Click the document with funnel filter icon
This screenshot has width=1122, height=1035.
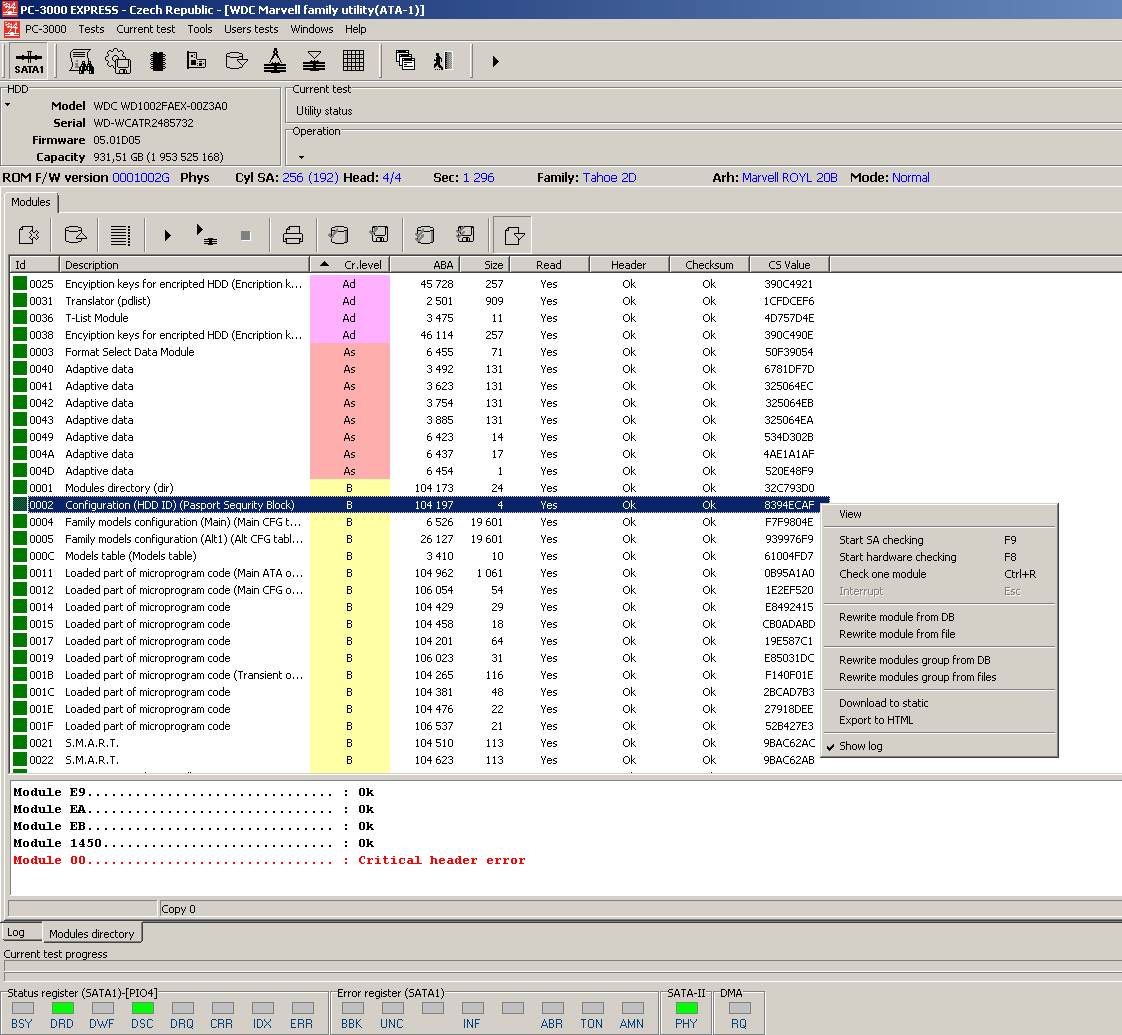[513, 236]
